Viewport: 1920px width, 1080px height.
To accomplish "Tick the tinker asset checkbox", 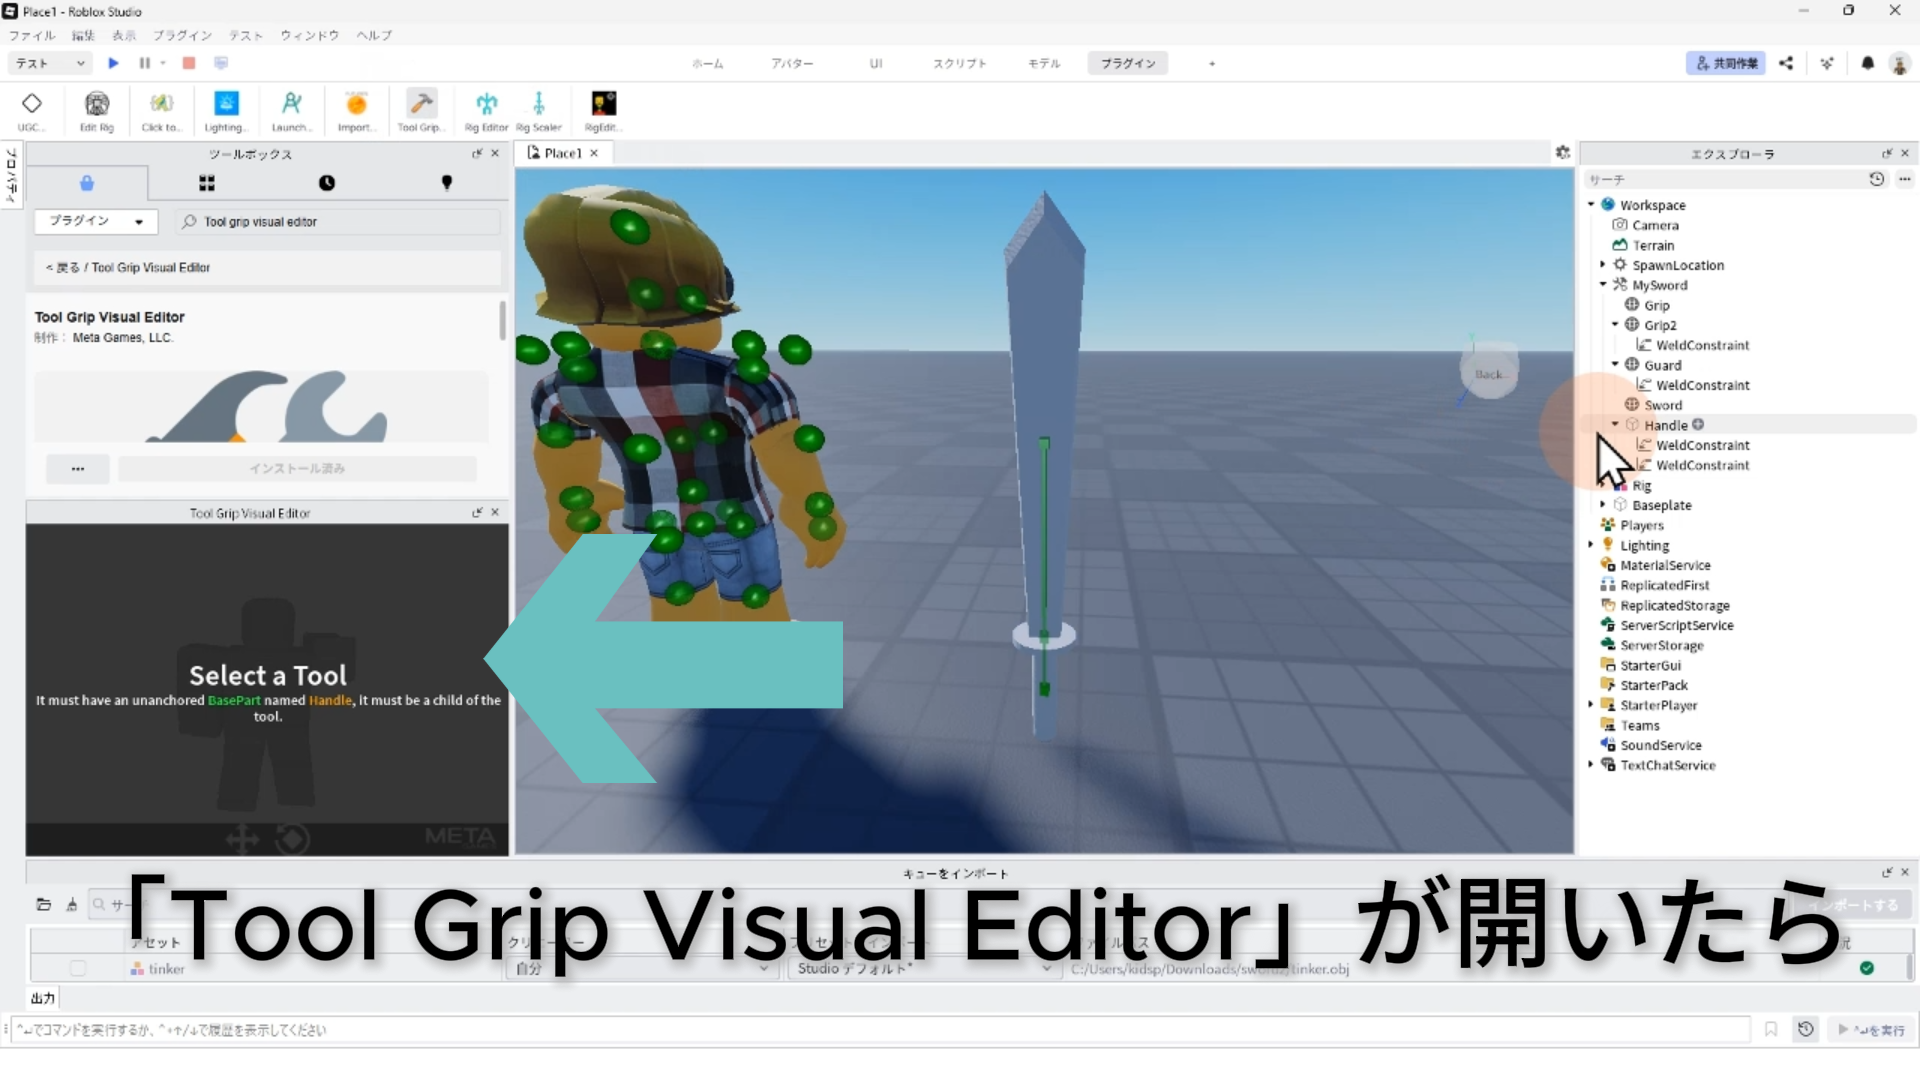I will 78,968.
